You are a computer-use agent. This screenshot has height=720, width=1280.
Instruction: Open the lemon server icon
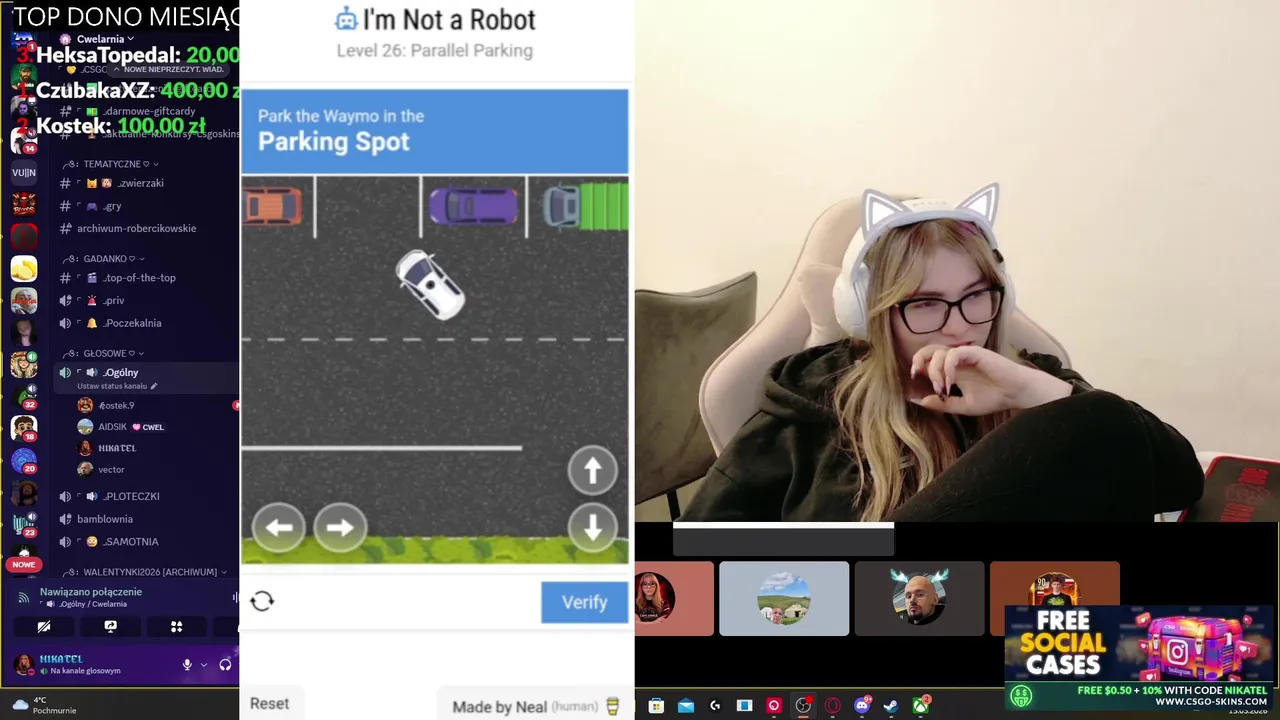24,268
